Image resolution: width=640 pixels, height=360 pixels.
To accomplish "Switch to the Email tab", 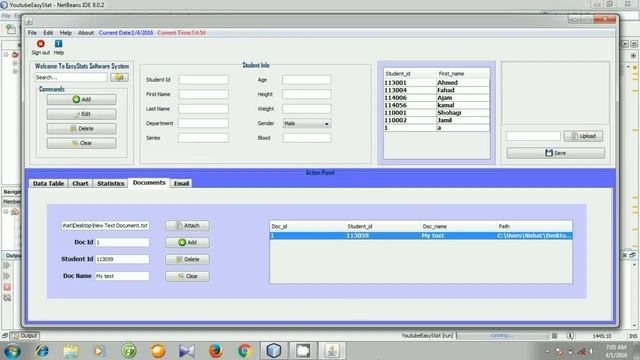I will coord(182,184).
